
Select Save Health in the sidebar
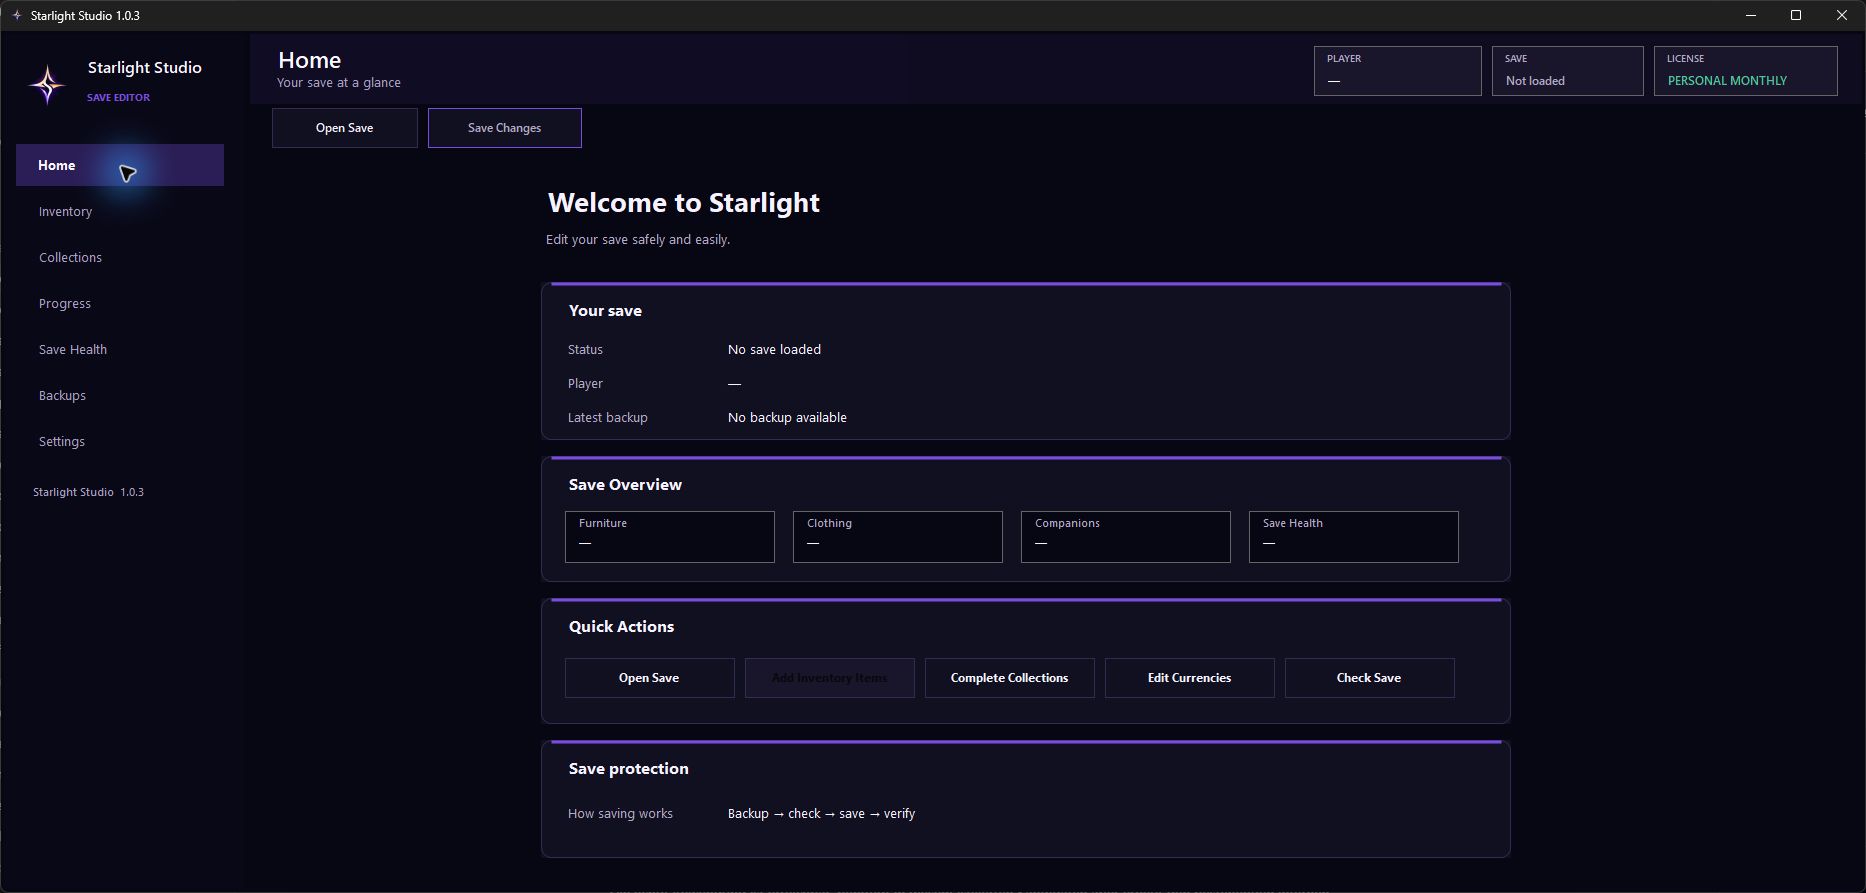tap(120, 349)
